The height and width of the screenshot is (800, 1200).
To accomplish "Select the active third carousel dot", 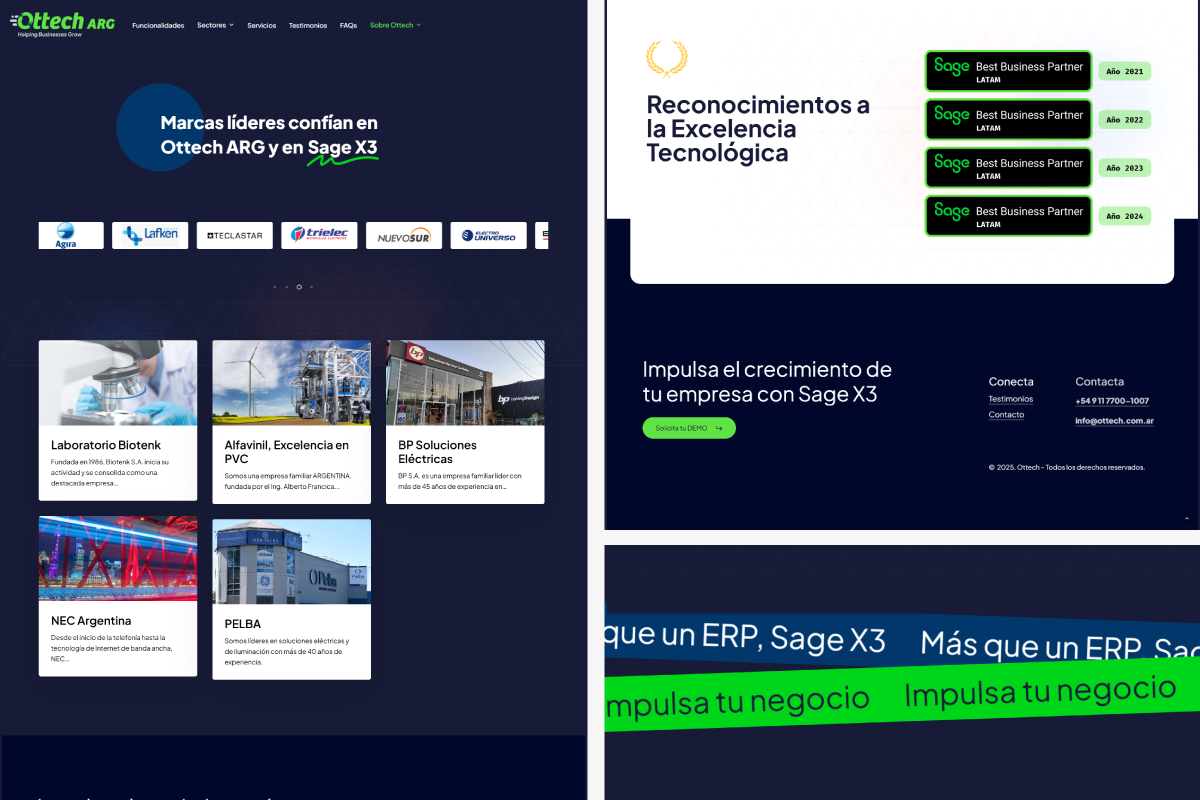I will click(x=299, y=287).
